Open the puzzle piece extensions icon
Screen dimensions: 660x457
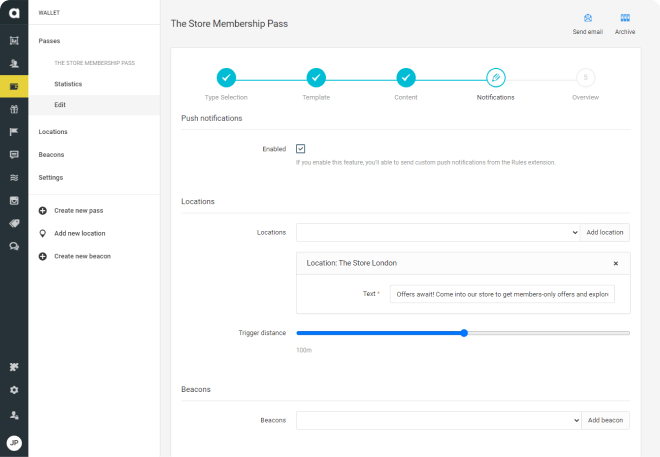(14, 367)
